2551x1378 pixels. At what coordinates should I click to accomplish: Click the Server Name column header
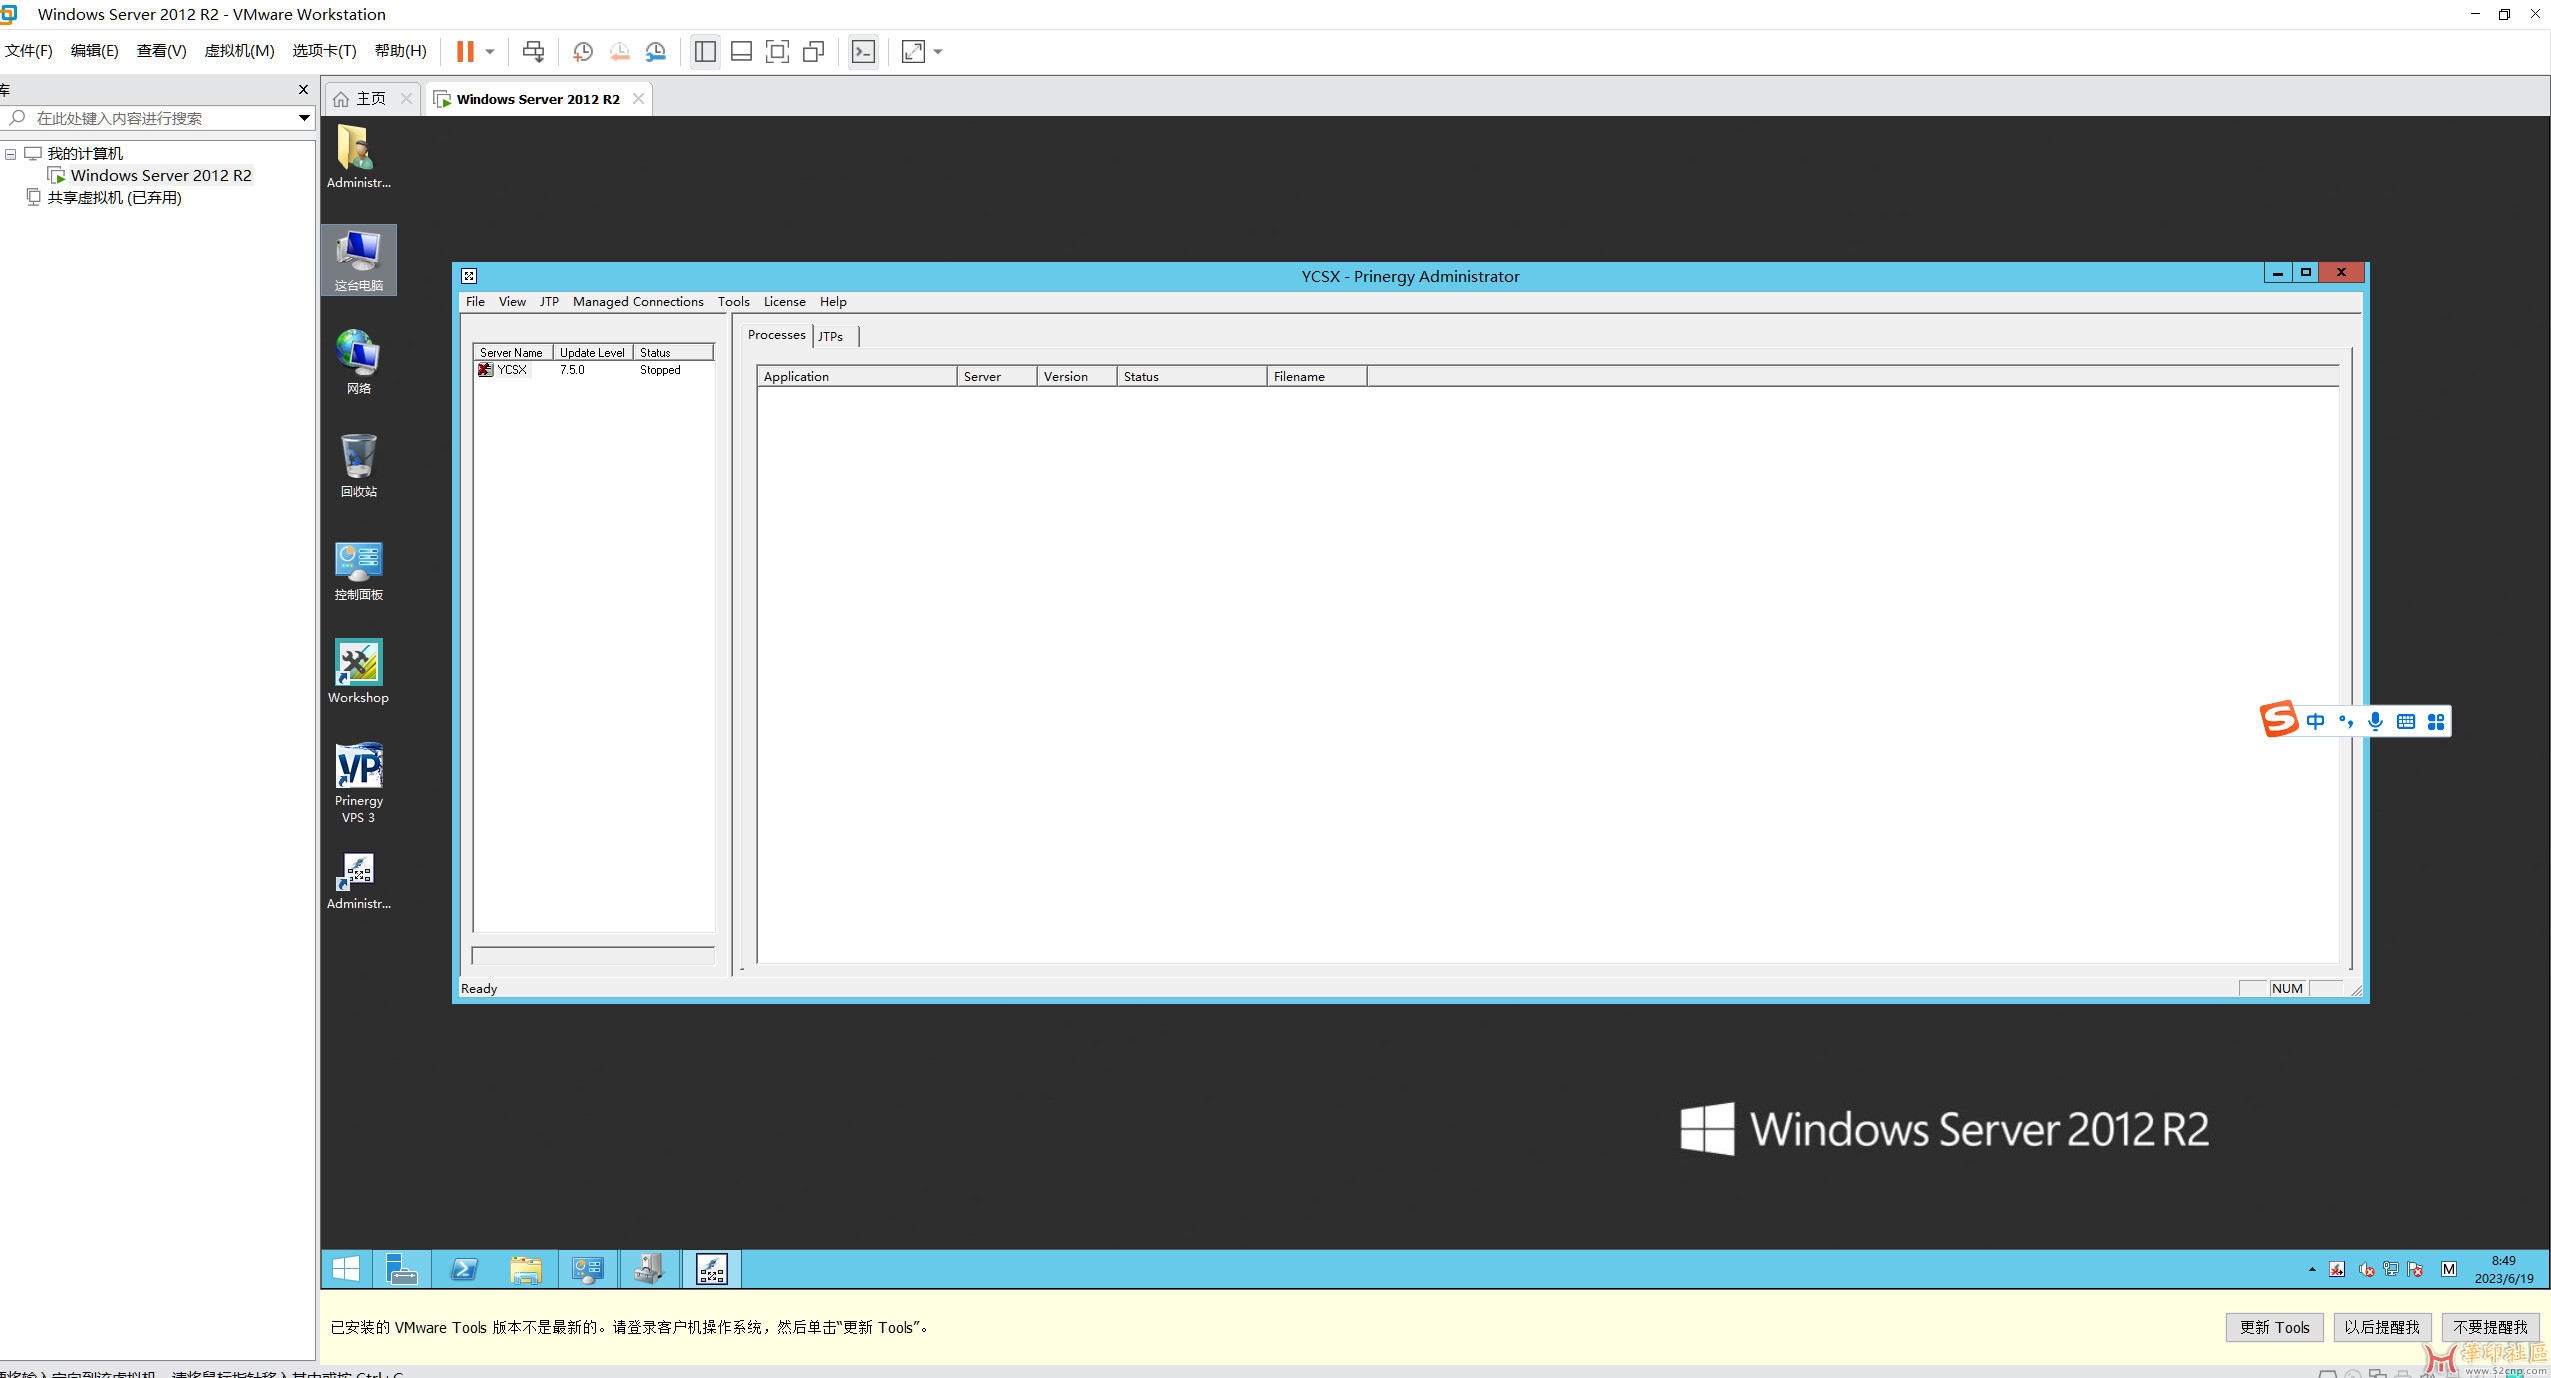(513, 352)
